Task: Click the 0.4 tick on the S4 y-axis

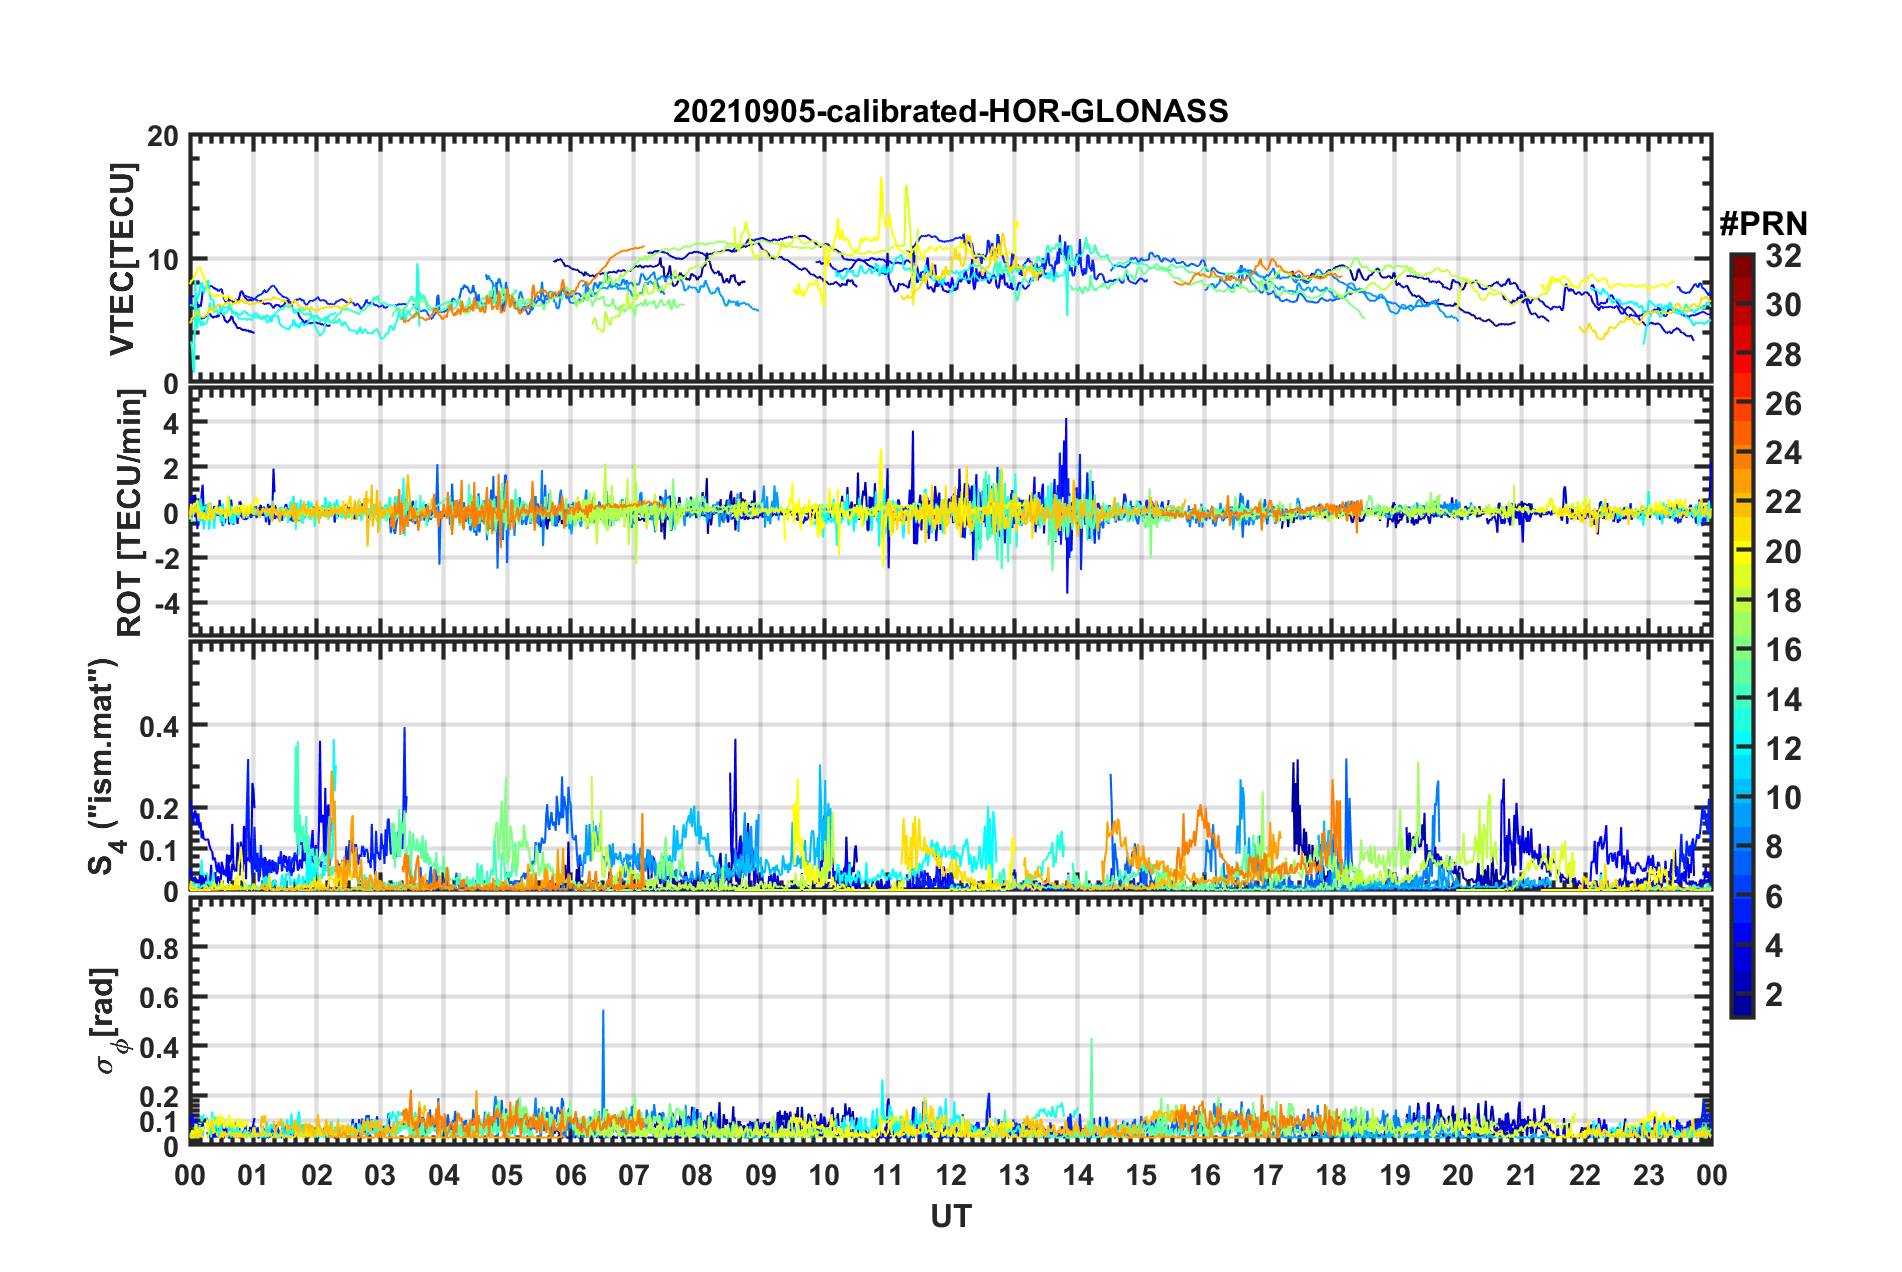Action: pos(159,725)
